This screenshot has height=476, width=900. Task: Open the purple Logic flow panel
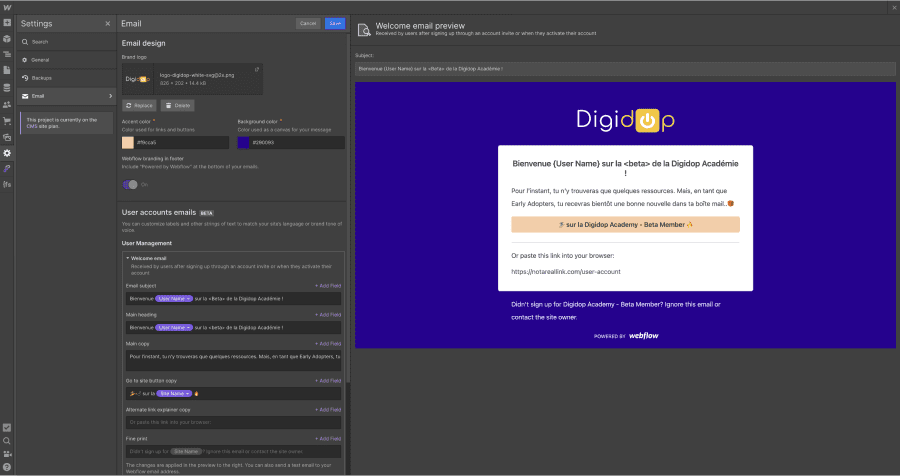click(x=7, y=169)
